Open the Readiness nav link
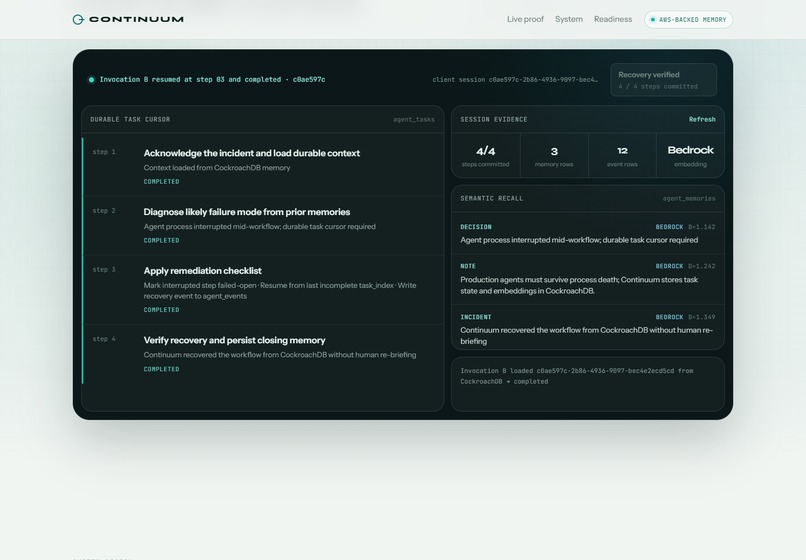Viewport: 806px width, 560px height. click(x=613, y=19)
